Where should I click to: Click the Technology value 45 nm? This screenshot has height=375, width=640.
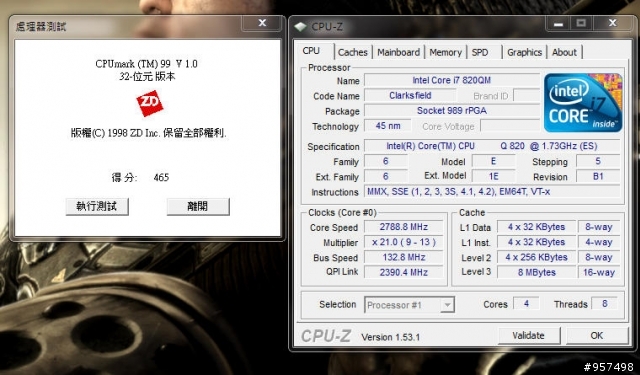coord(388,126)
